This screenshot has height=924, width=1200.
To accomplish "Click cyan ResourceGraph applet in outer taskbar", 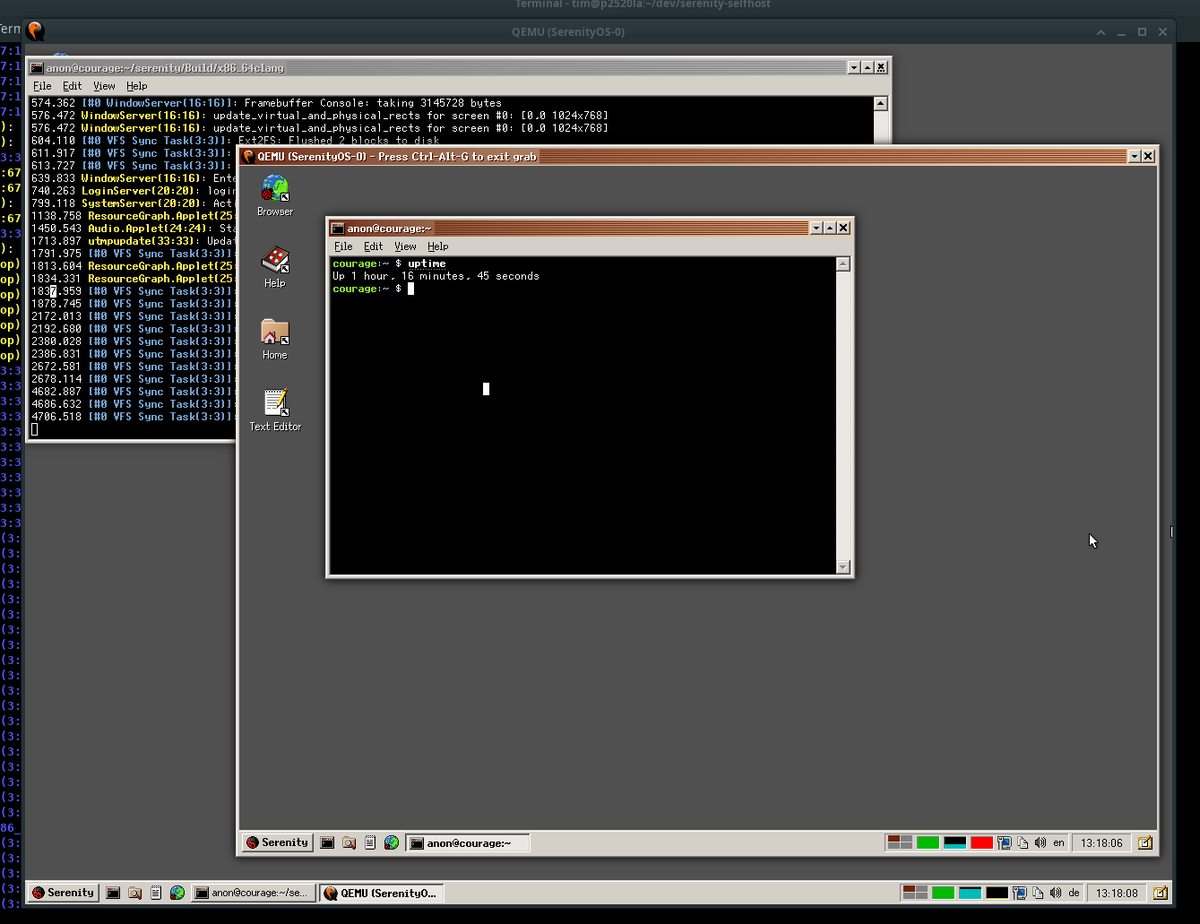I will click(970, 892).
